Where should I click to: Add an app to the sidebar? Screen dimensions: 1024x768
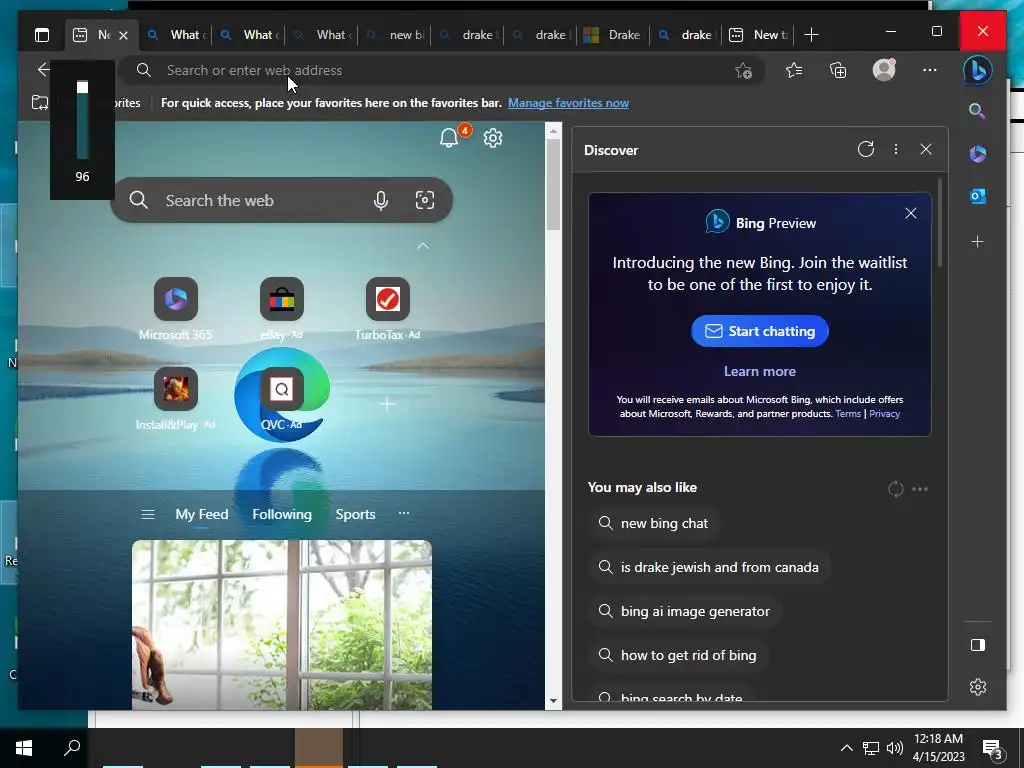(978, 242)
